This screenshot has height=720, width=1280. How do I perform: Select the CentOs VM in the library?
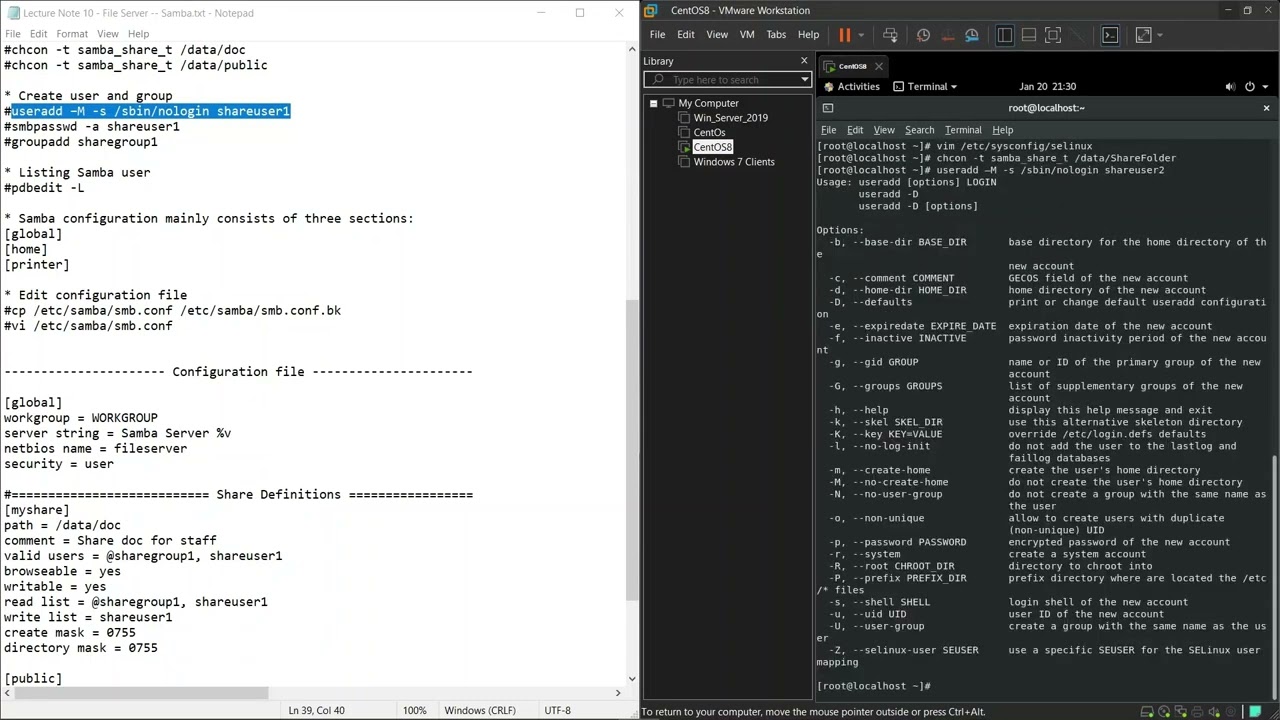coord(709,132)
